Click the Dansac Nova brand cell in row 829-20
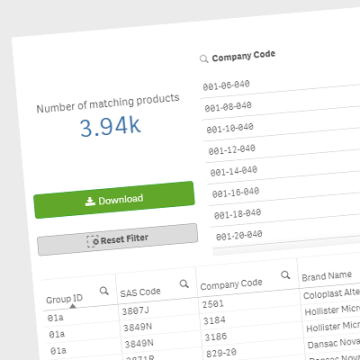This screenshot has height=360, width=360. coord(334,343)
